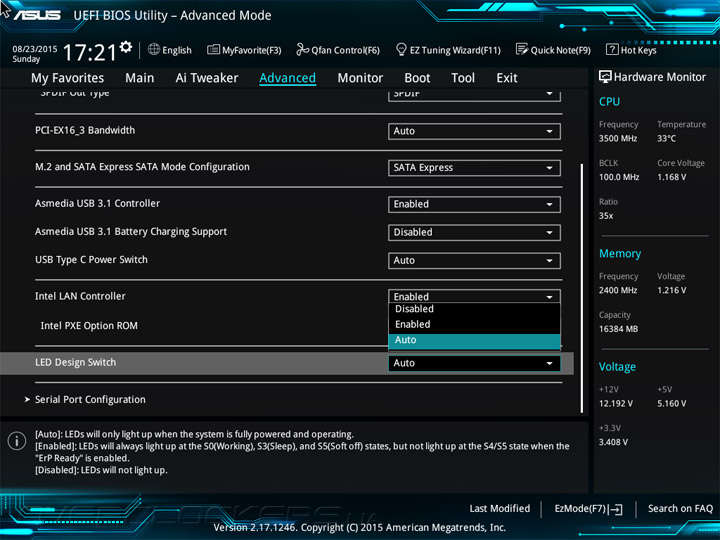
Task: Click the +3.3V reading 3.408 V
Action: pyautogui.click(x=613, y=442)
